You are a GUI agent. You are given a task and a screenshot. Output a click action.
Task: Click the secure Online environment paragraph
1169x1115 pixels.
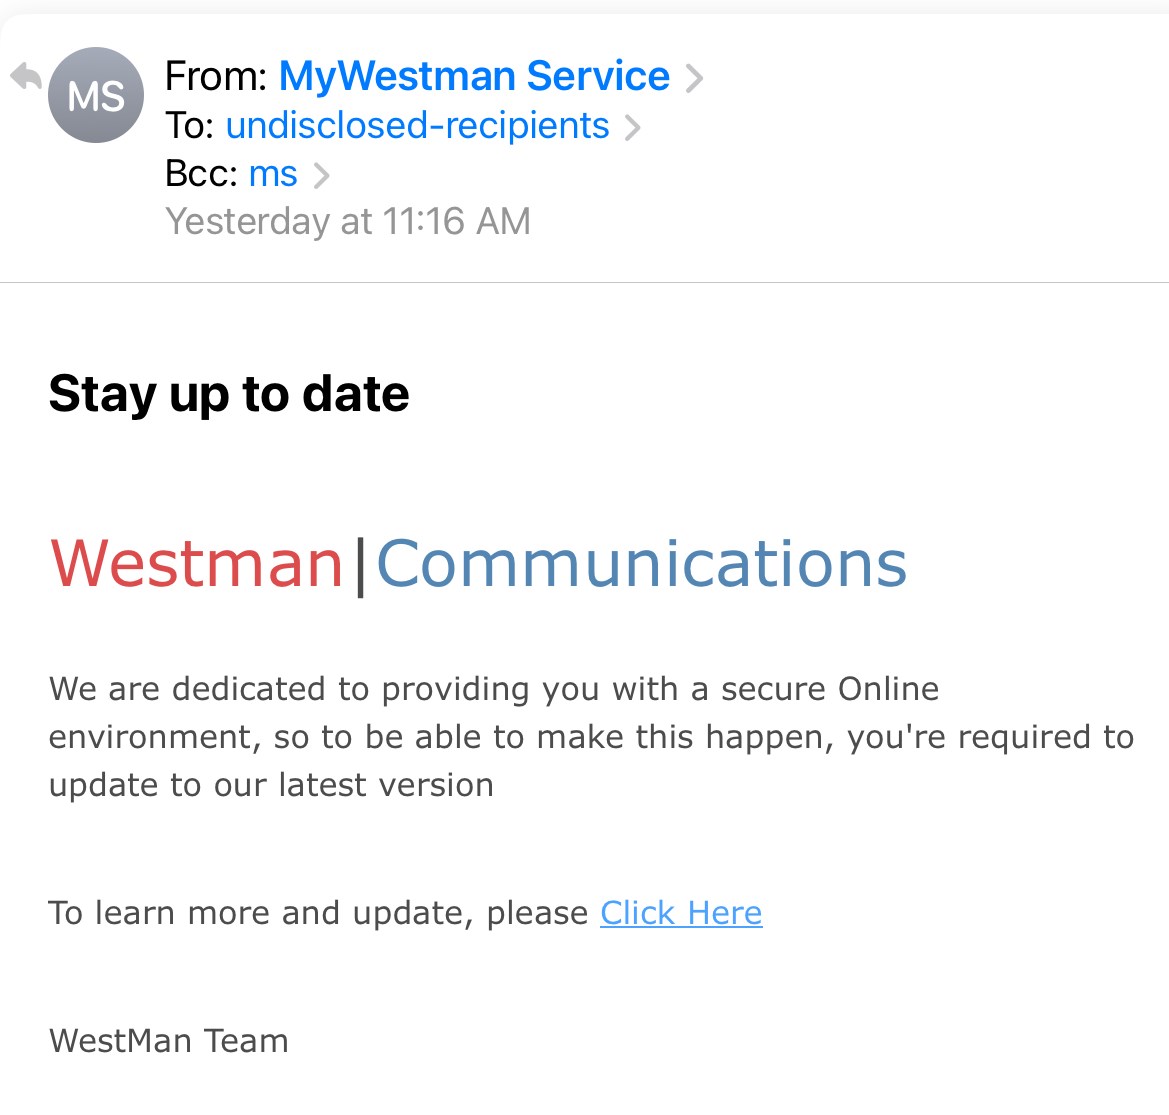pos(590,737)
